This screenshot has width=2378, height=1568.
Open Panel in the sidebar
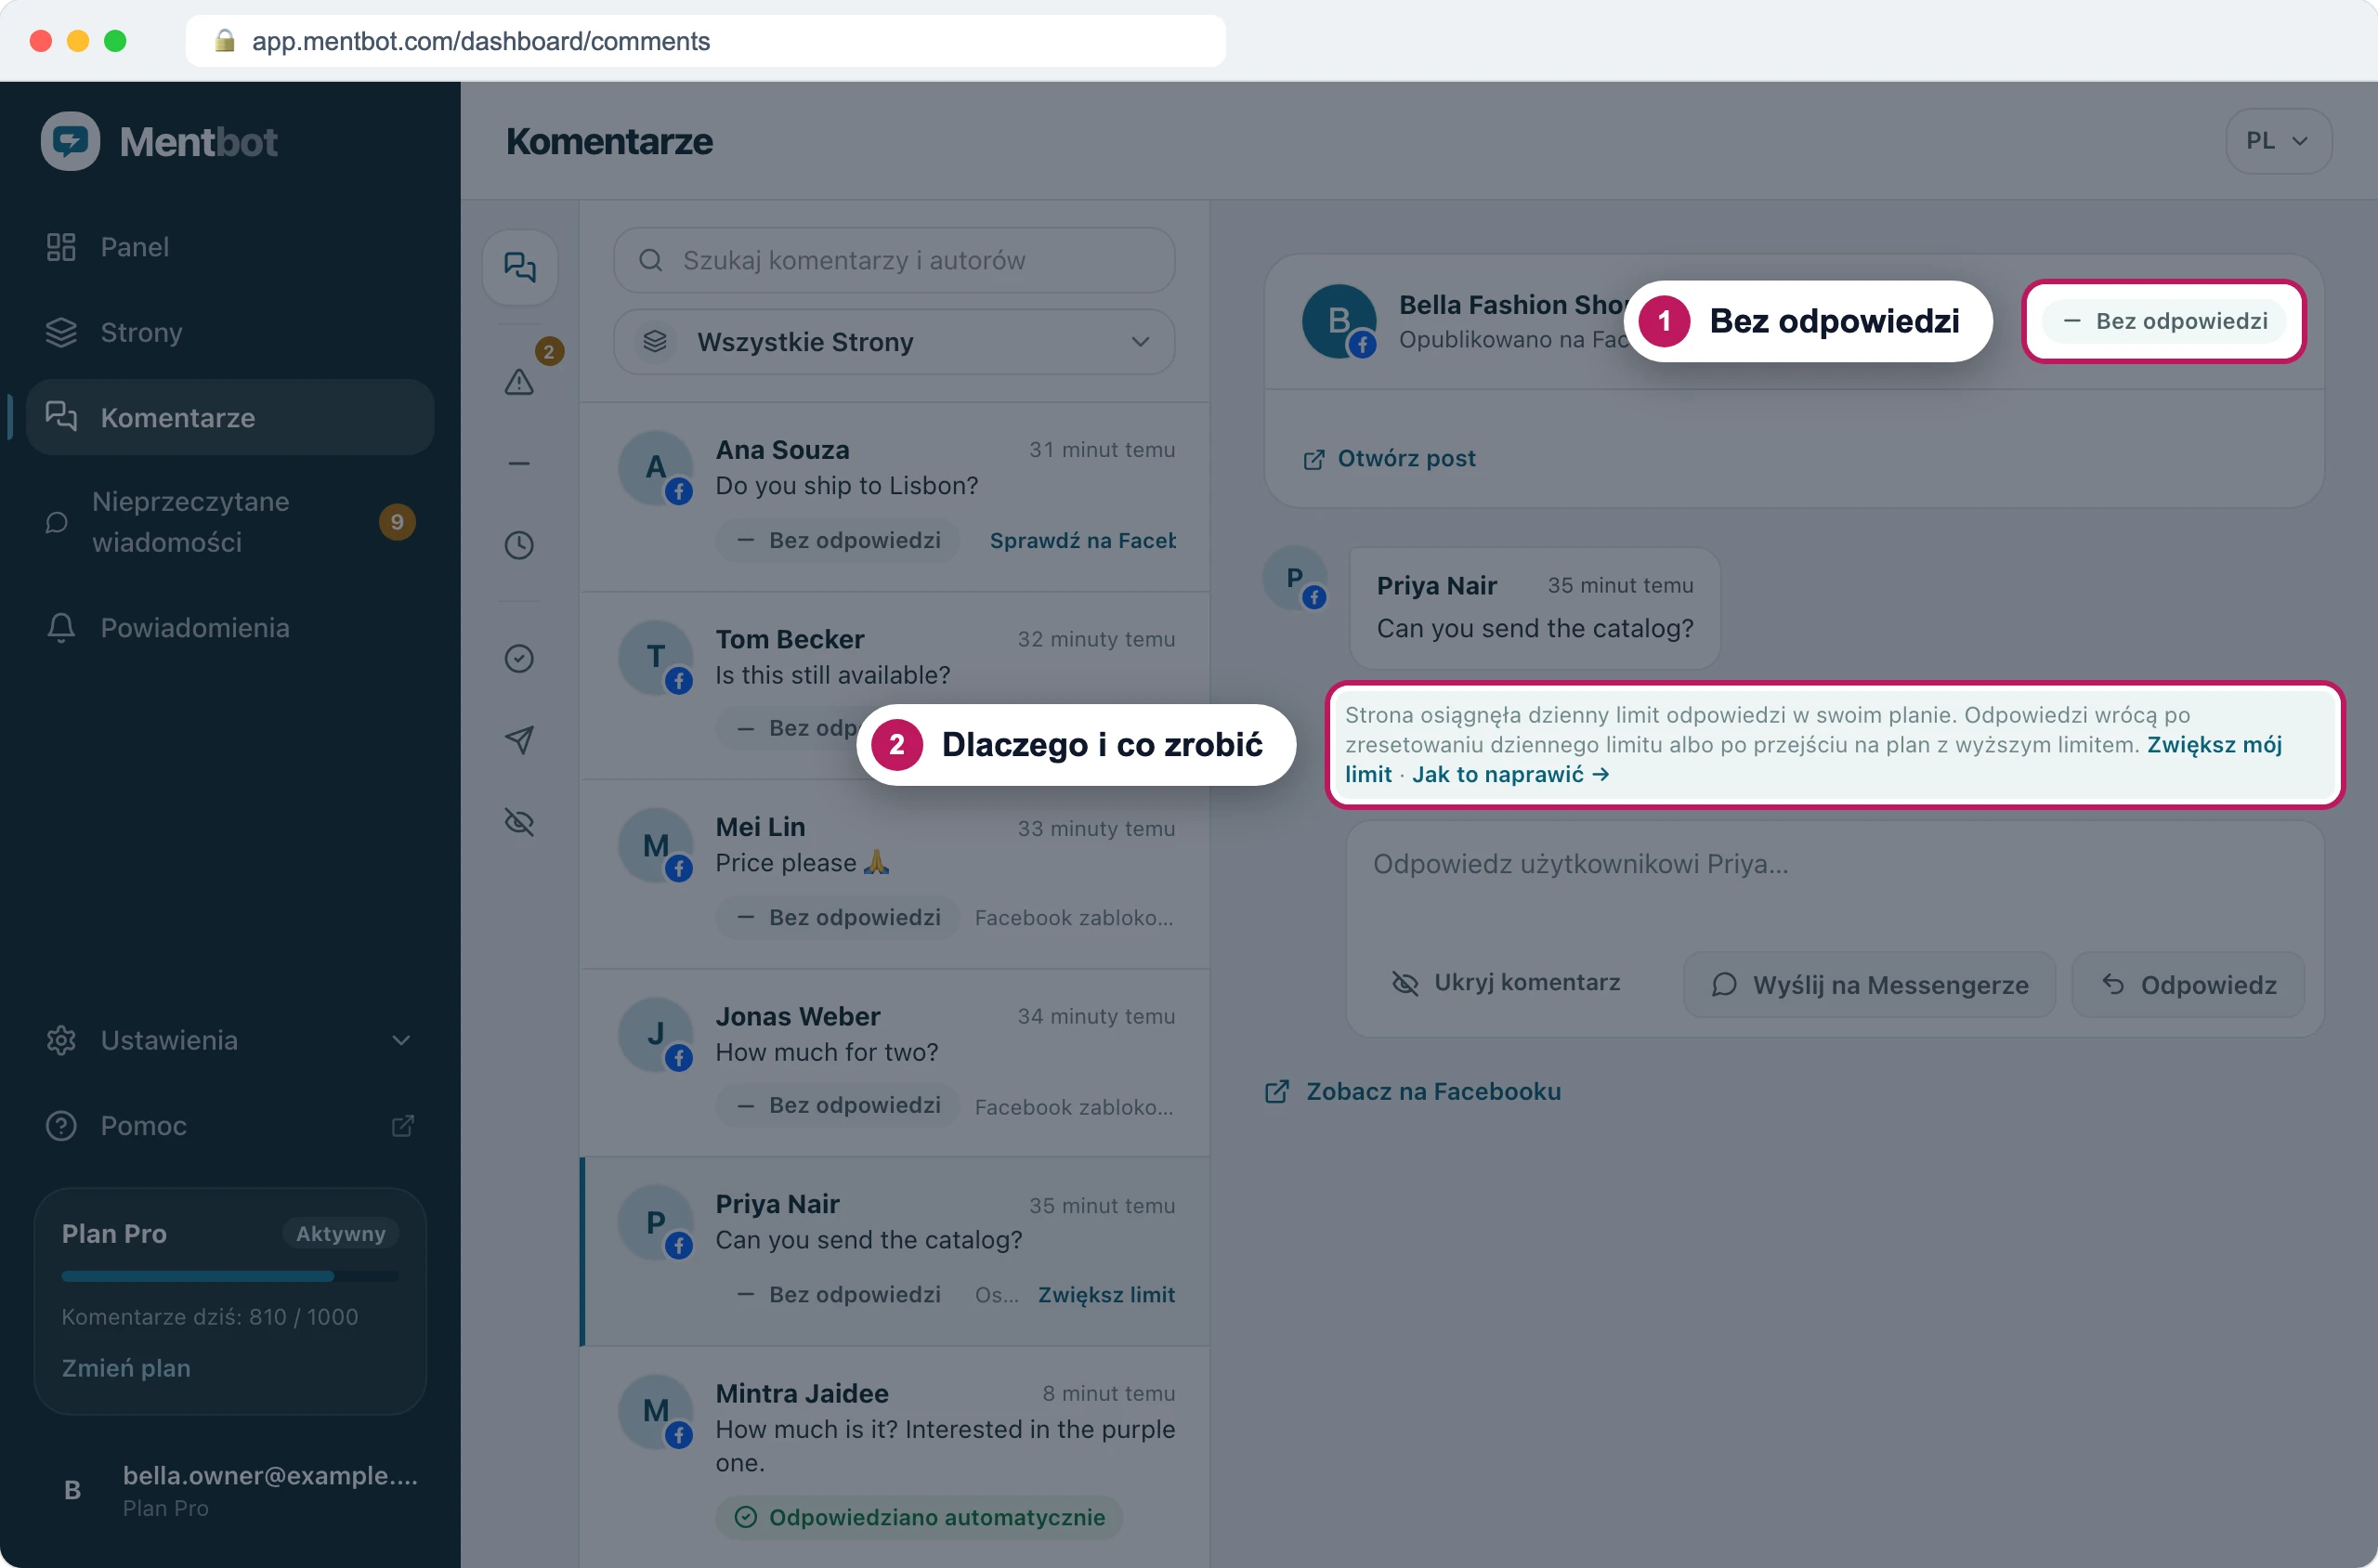(x=230, y=246)
